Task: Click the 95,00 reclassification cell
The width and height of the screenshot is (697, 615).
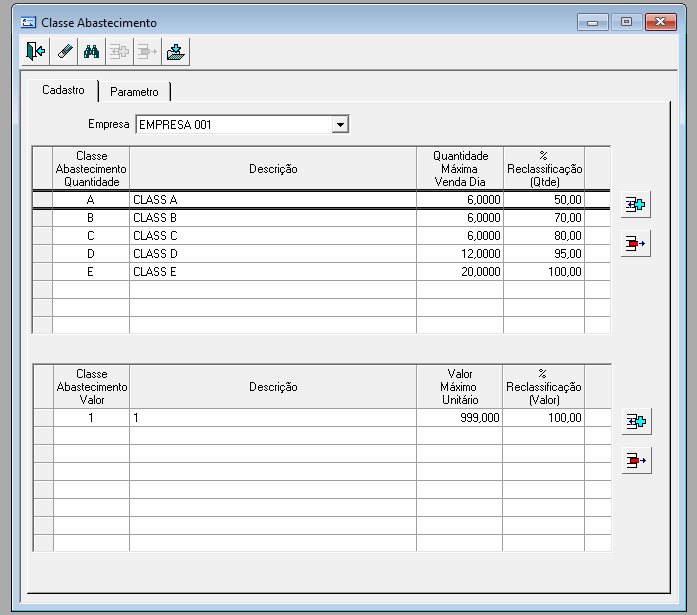Action: tap(544, 254)
